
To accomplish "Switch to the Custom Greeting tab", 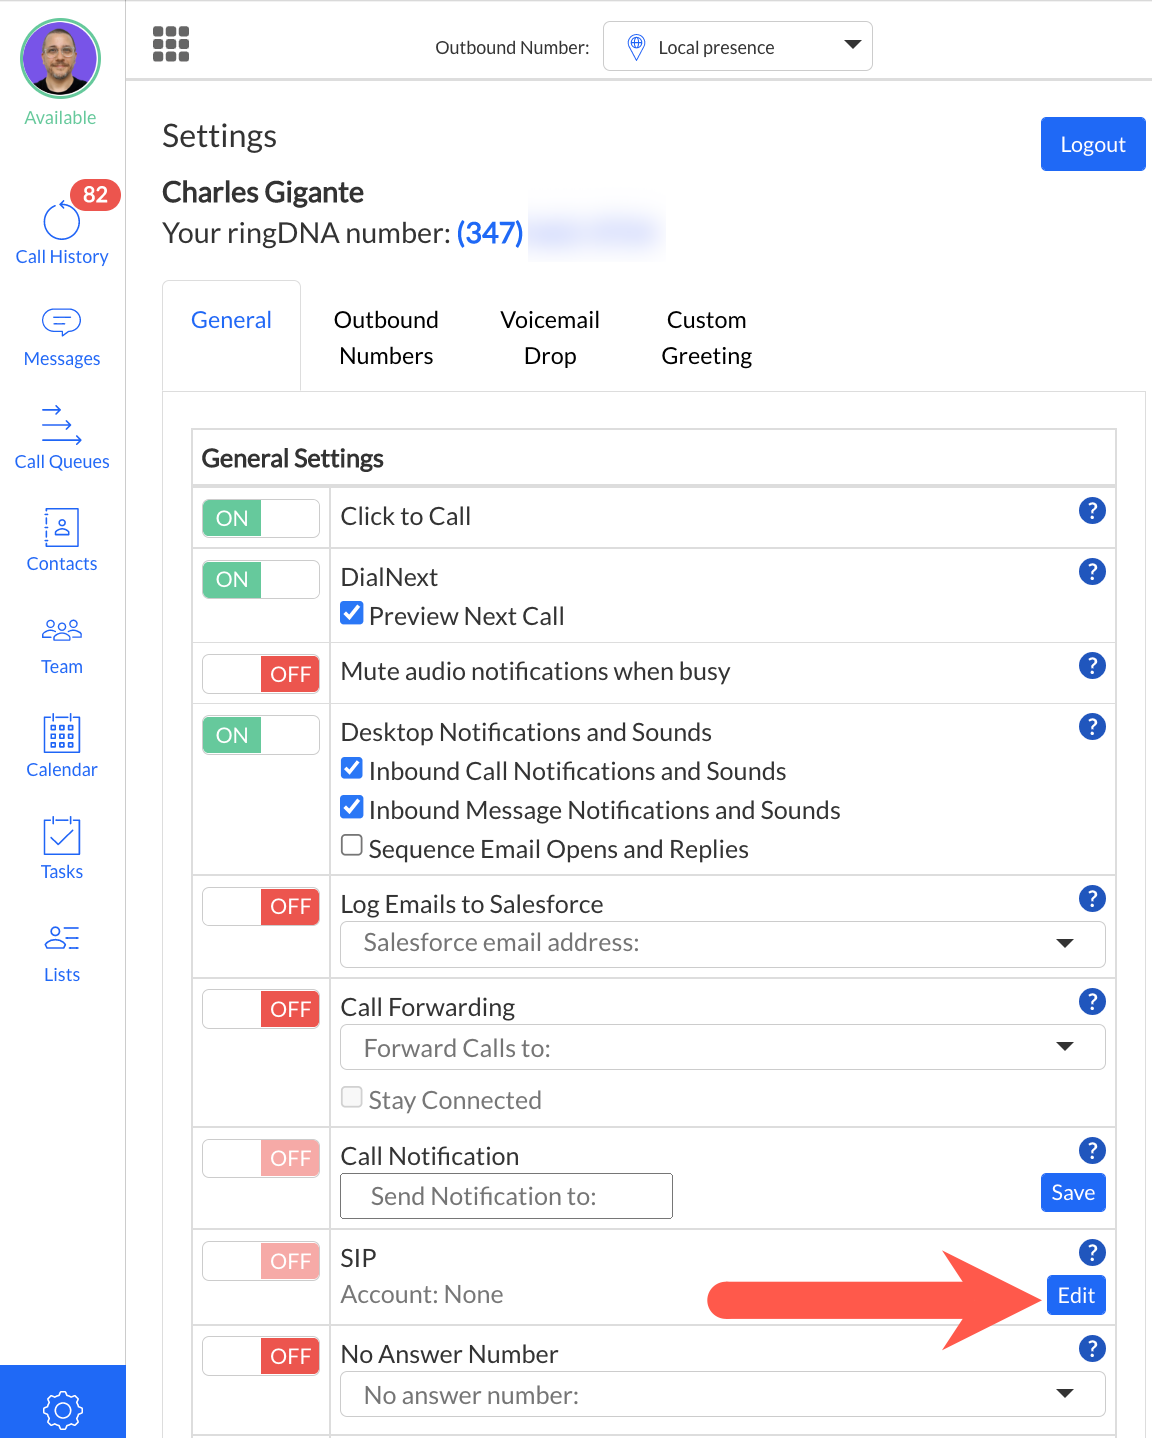I will pos(706,338).
